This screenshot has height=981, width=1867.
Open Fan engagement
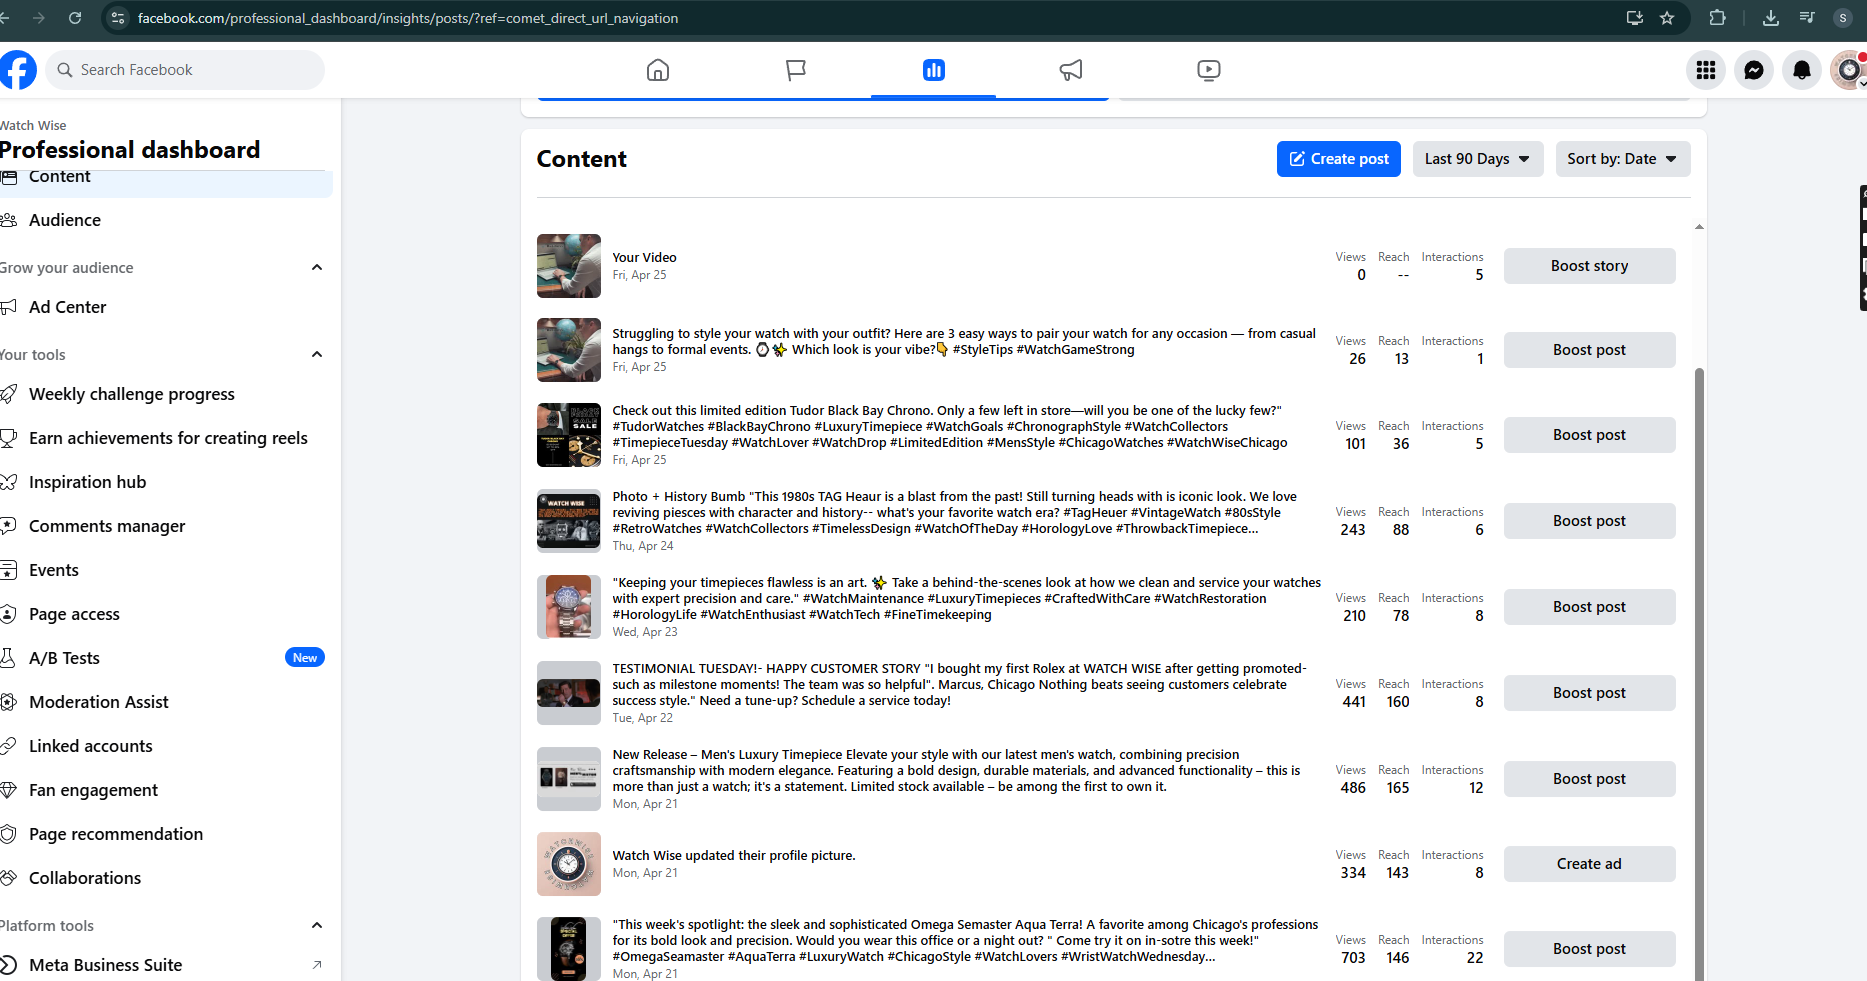[166, 790]
